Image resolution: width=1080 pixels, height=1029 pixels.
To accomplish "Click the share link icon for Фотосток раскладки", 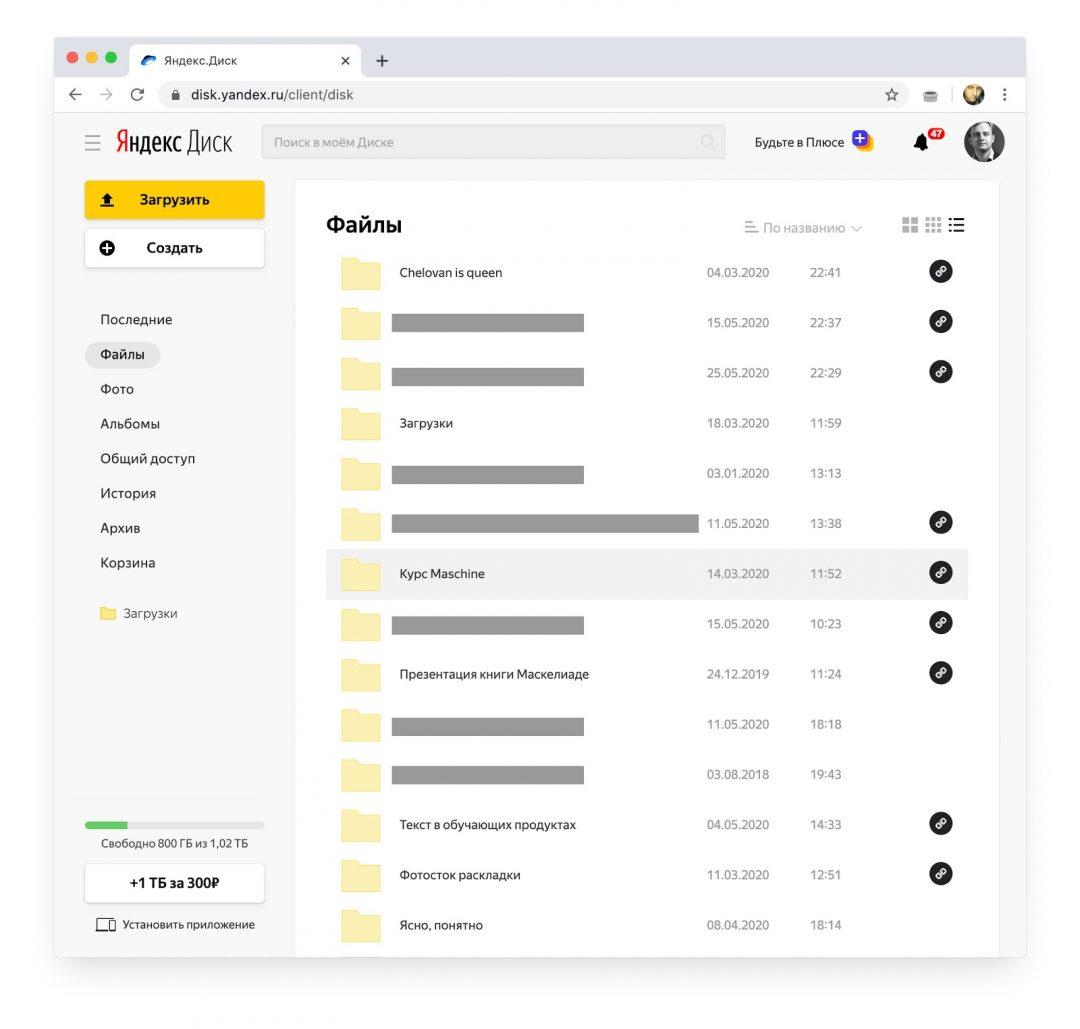I will [x=940, y=873].
